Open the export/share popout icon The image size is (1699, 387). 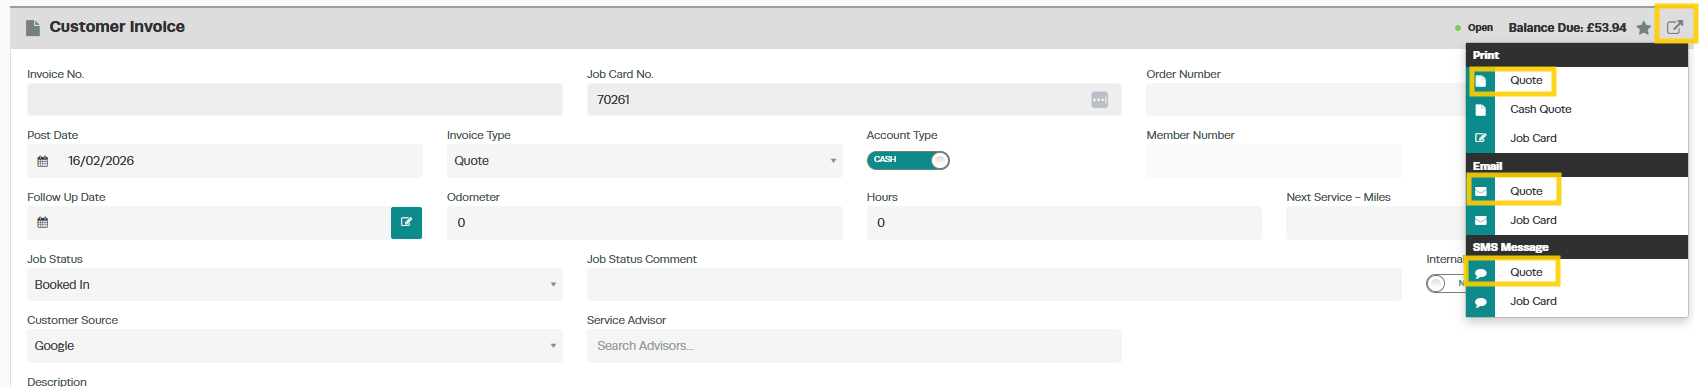point(1674,27)
